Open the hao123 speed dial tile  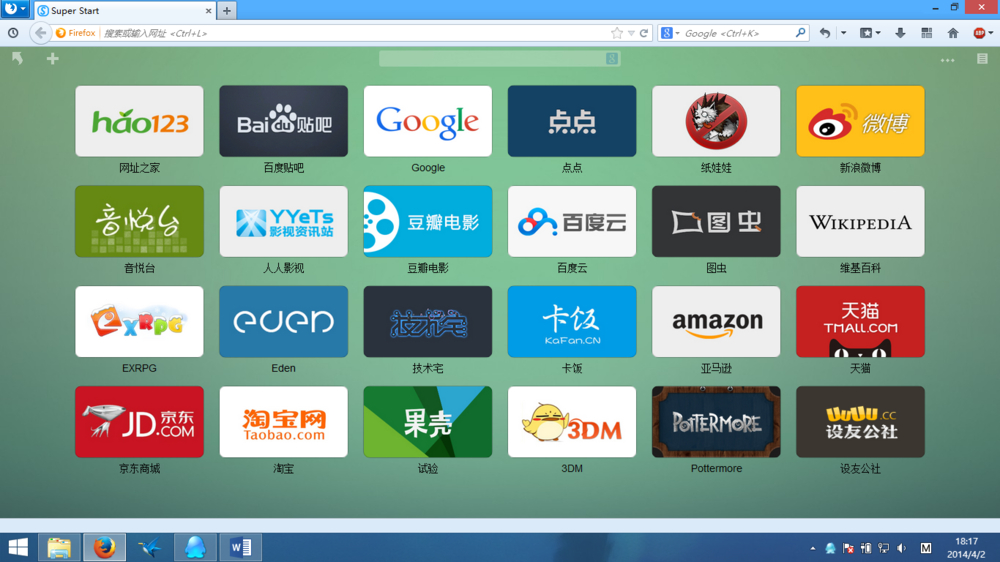tap(139, 121)
